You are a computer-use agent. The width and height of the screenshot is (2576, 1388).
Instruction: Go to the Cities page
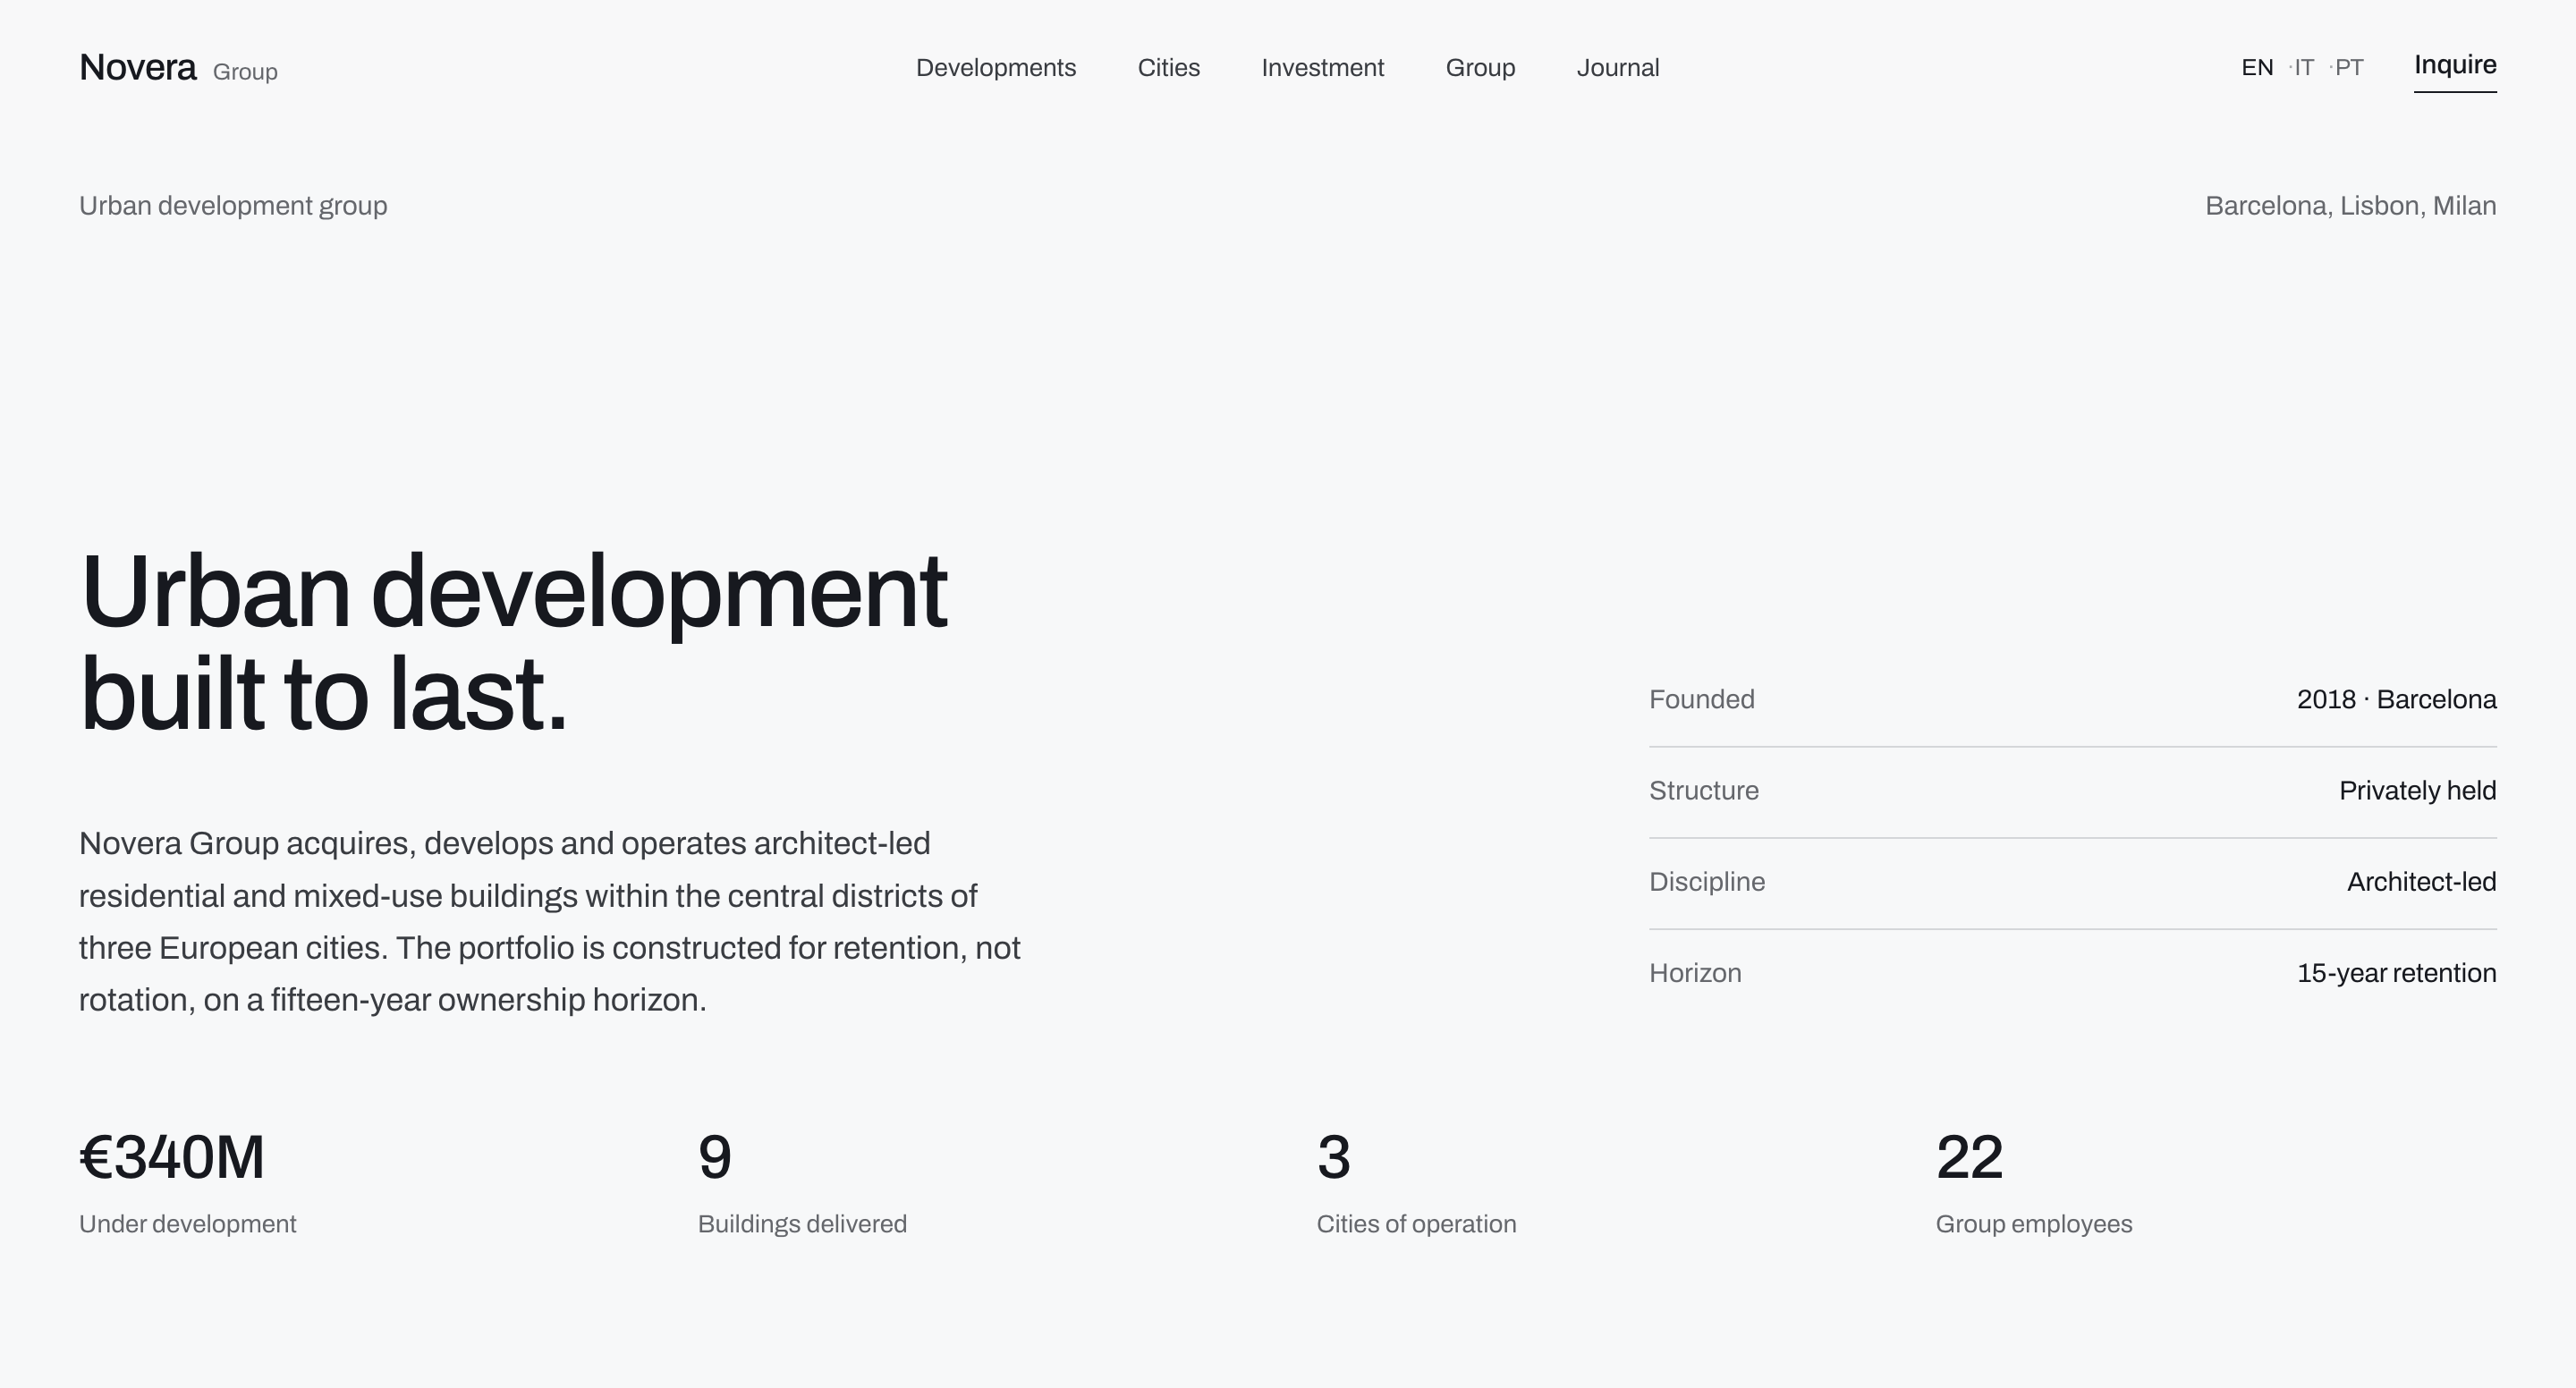(1169, 68)
